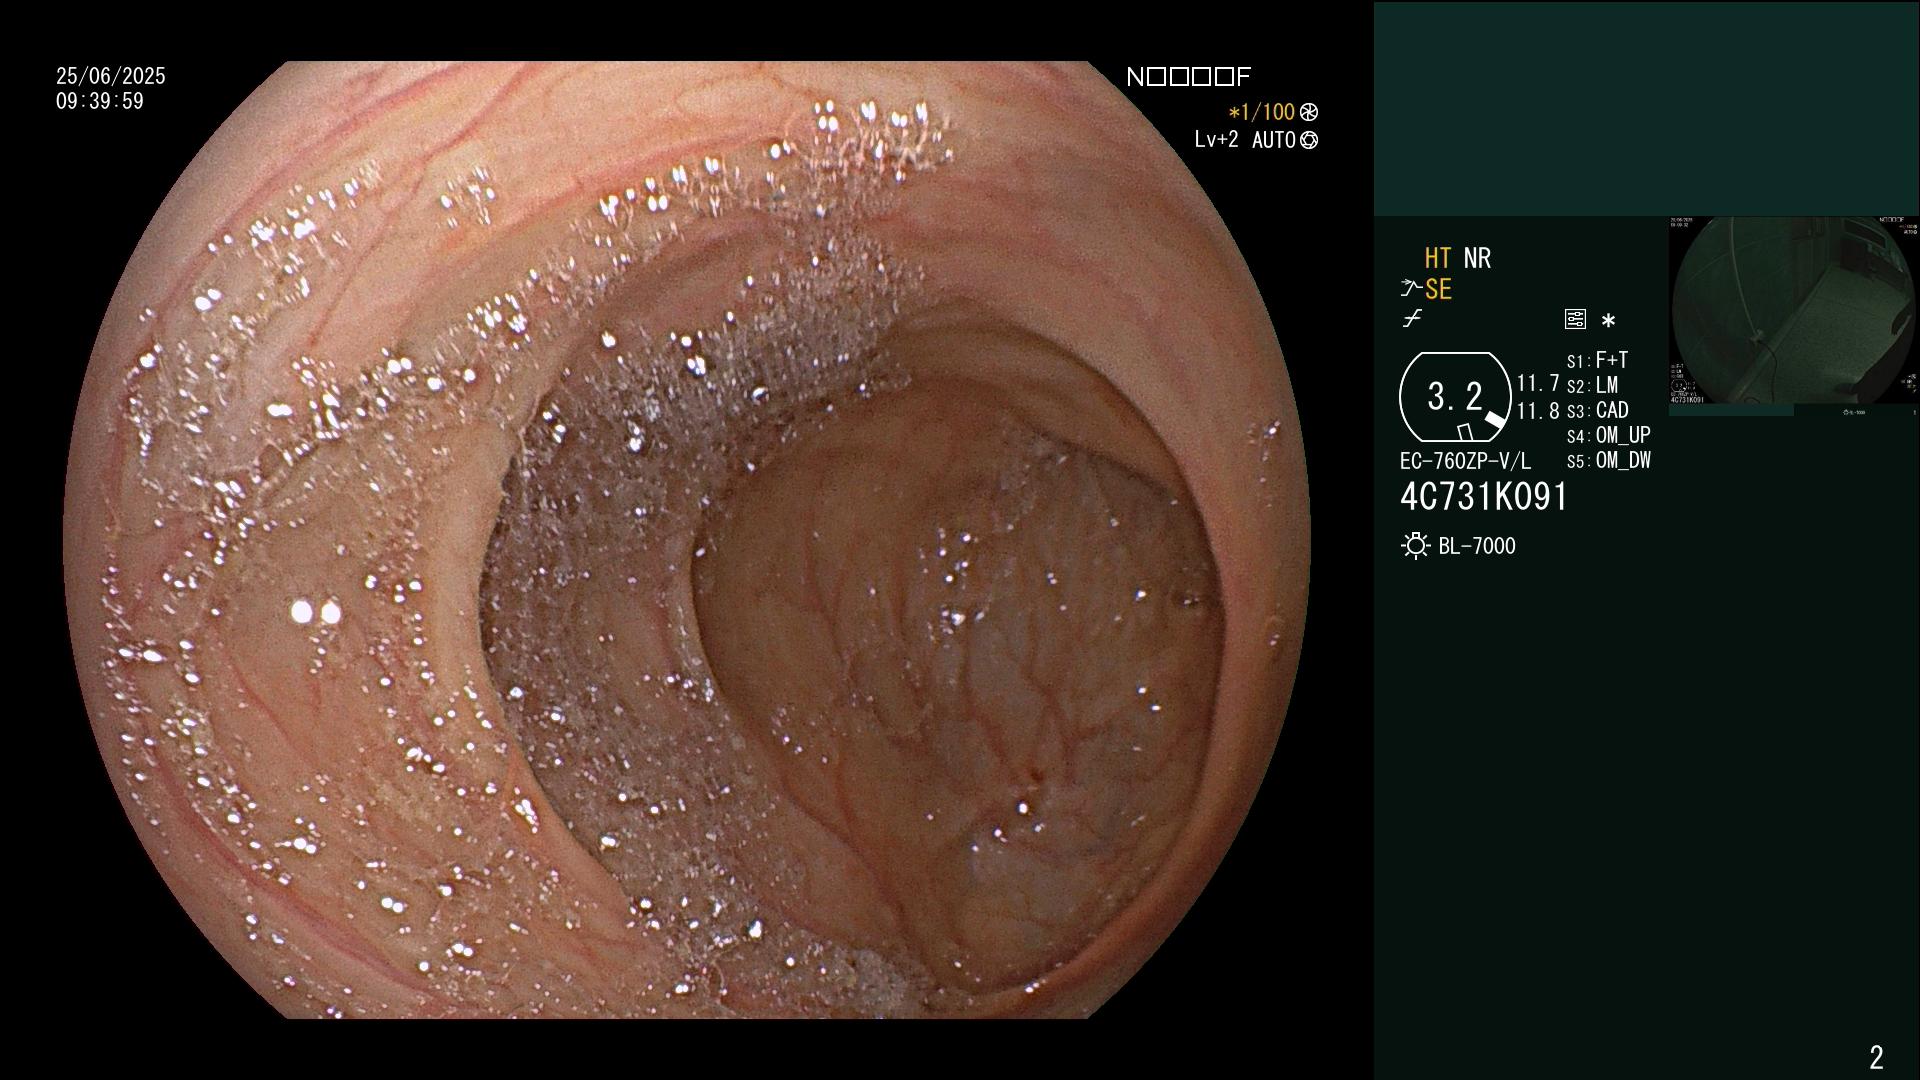Click the light source lamp icon

[x=1415, y=546]
